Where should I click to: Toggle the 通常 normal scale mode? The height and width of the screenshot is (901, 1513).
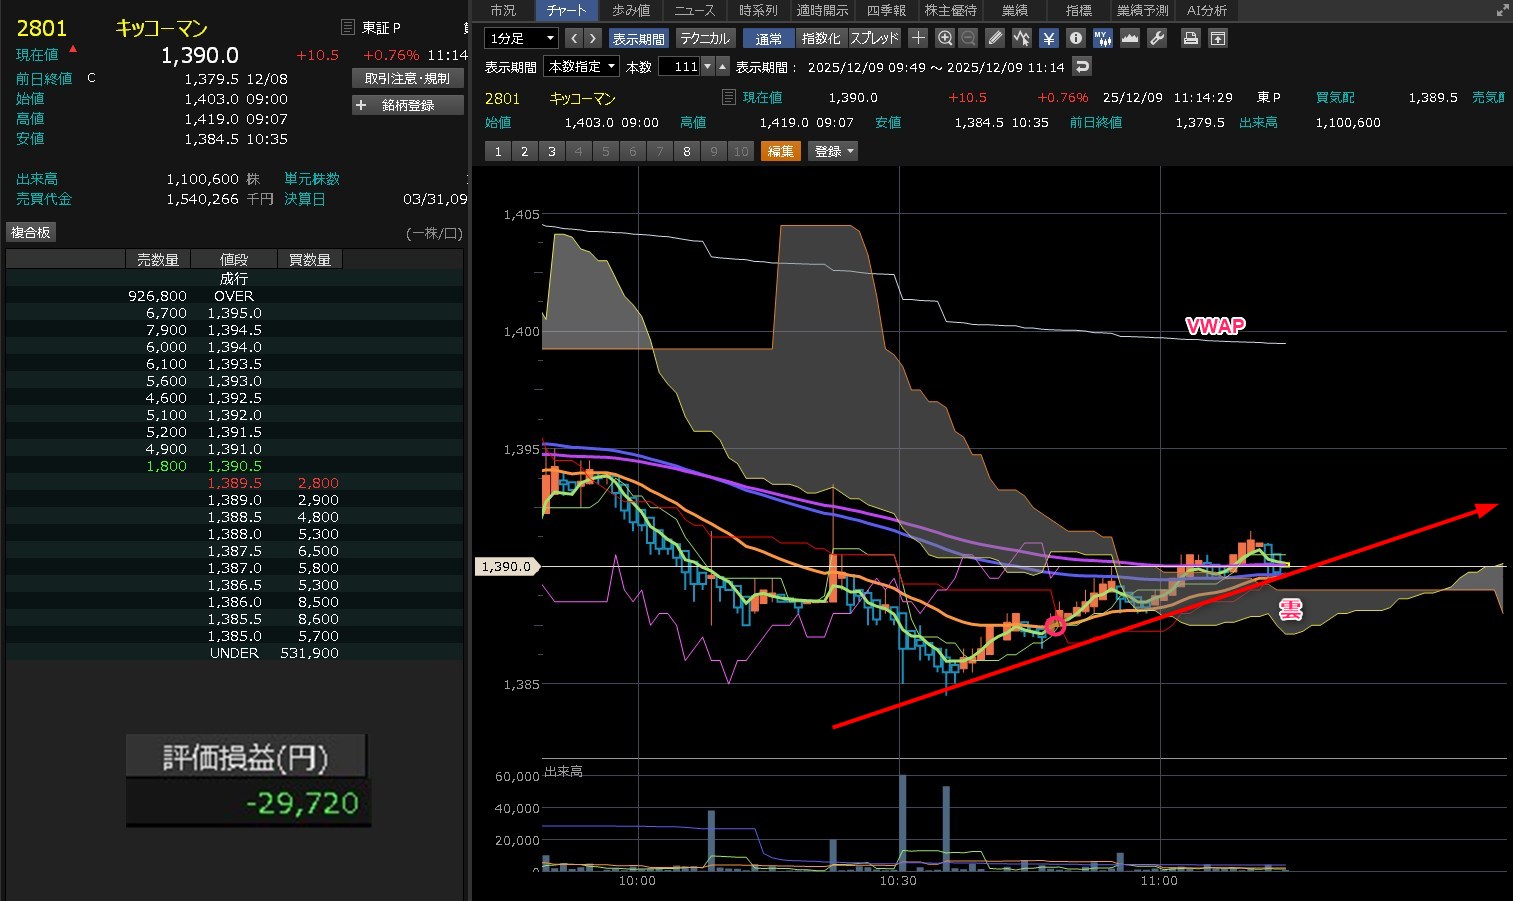click(768, 38)
